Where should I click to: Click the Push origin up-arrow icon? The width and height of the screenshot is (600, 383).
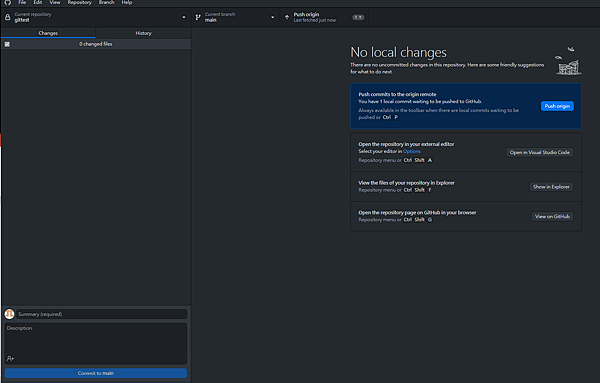pyautogui.click(x=287, y=17)
